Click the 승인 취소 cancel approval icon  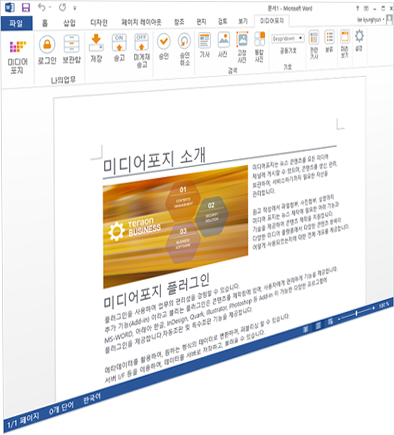tap(184, 41)
